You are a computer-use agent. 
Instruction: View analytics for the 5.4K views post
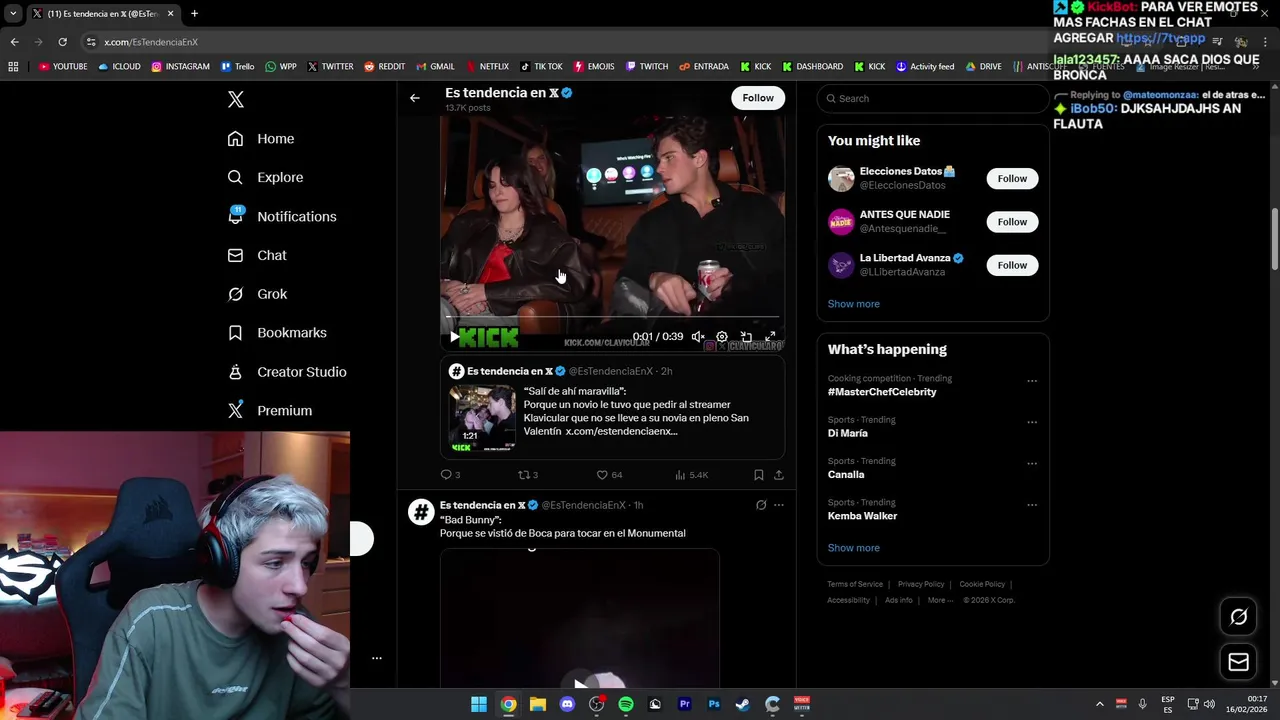[x=691, y=475]
